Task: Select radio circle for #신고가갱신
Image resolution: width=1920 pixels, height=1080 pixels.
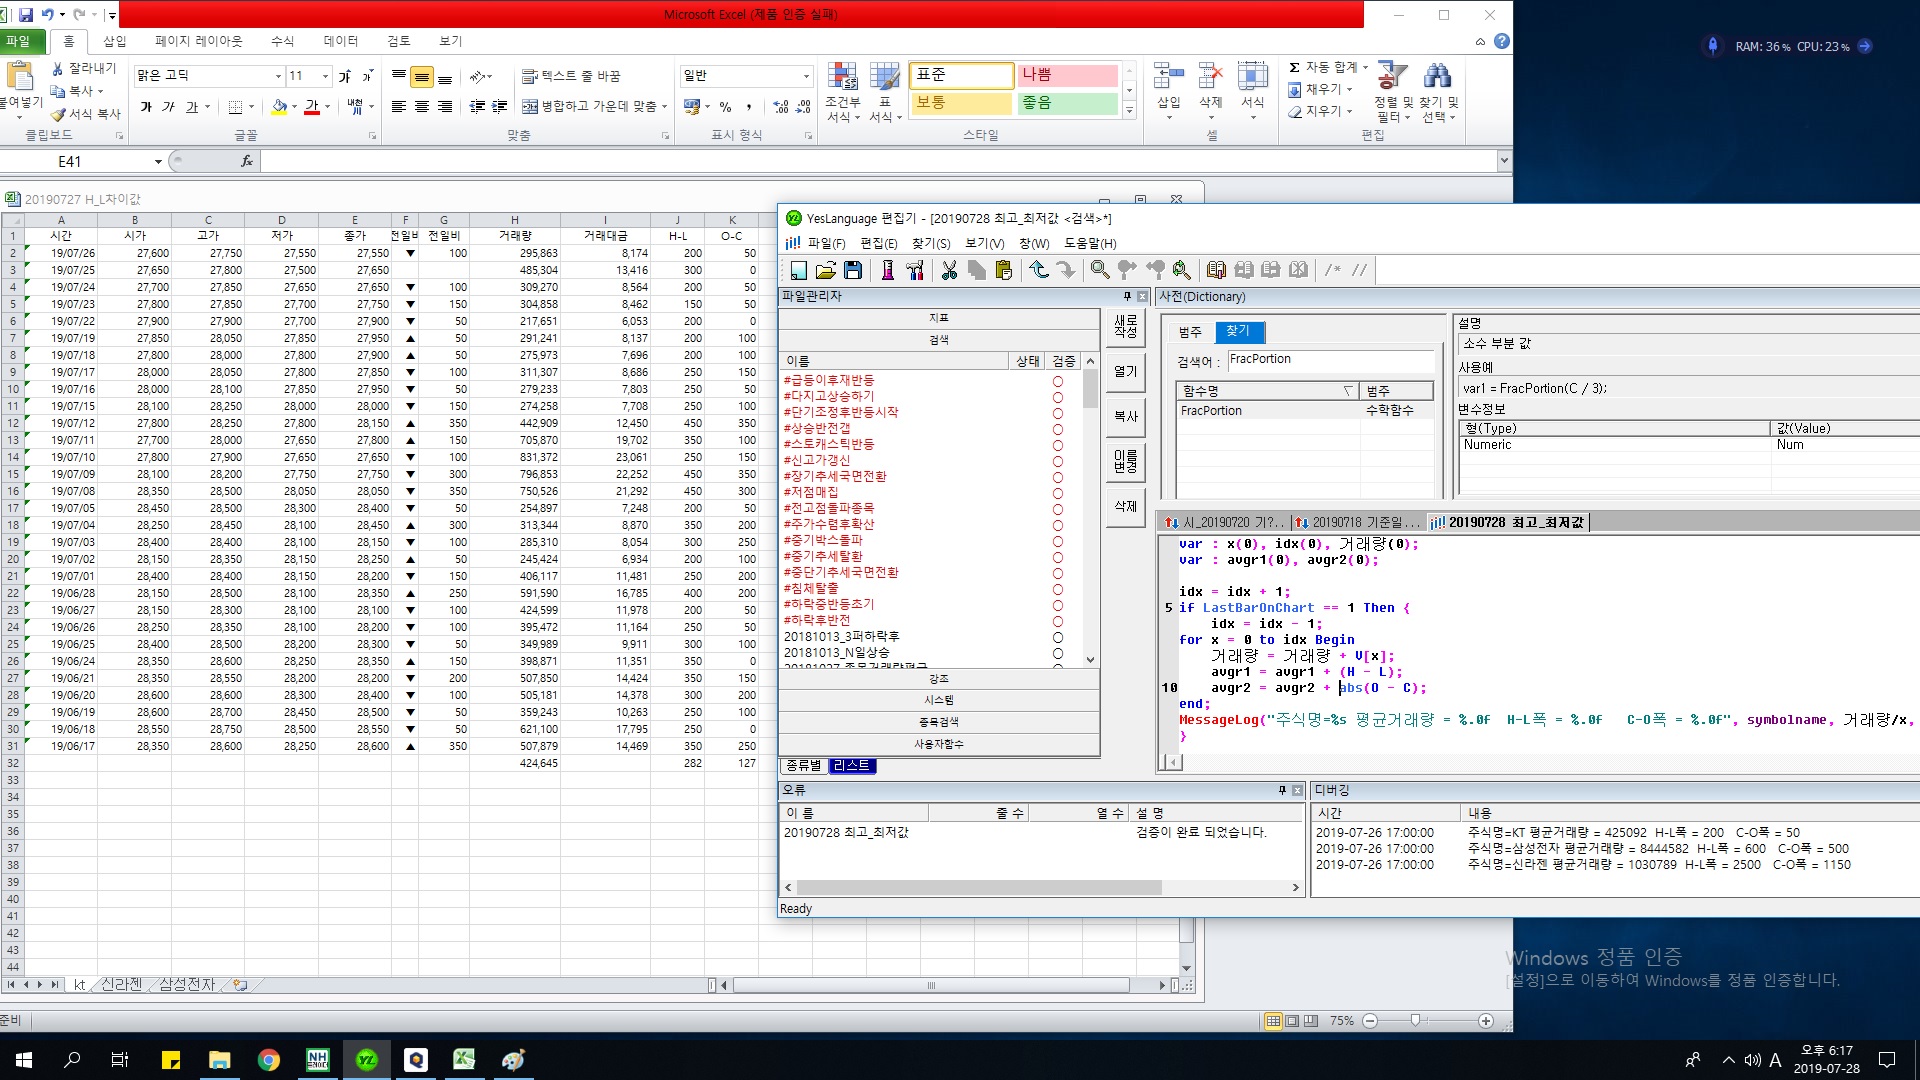Action: 1057,461
